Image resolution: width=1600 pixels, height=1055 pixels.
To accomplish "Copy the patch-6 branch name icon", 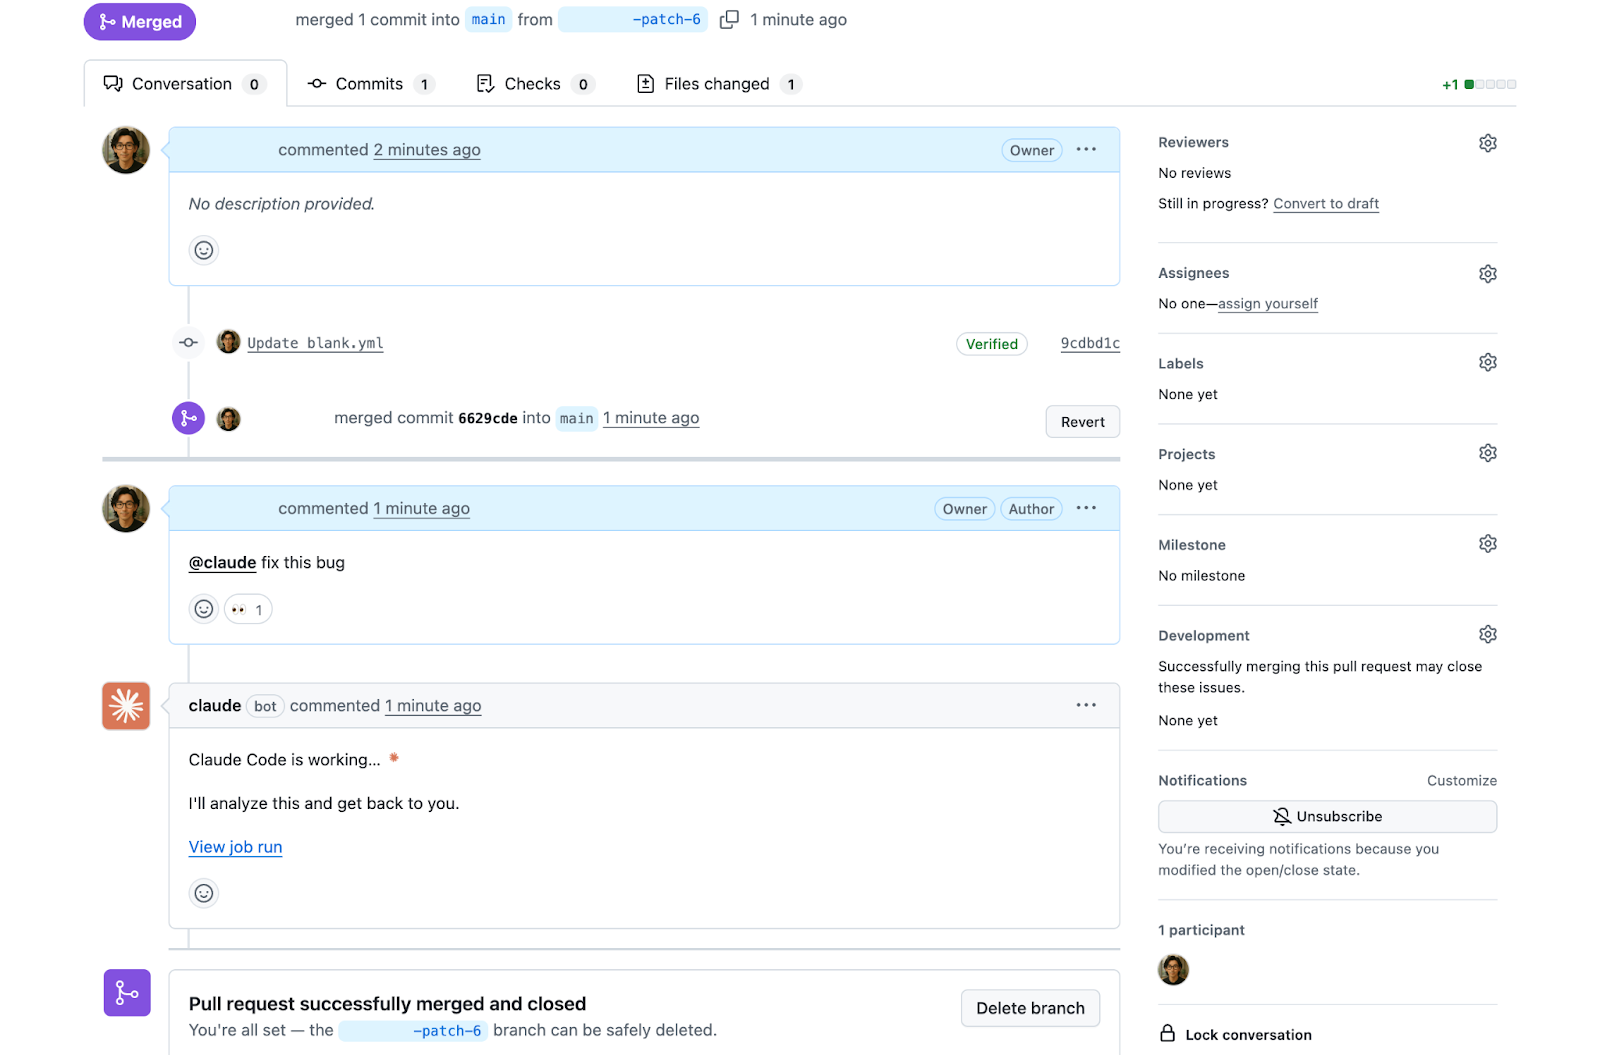I will pos(729,20).
